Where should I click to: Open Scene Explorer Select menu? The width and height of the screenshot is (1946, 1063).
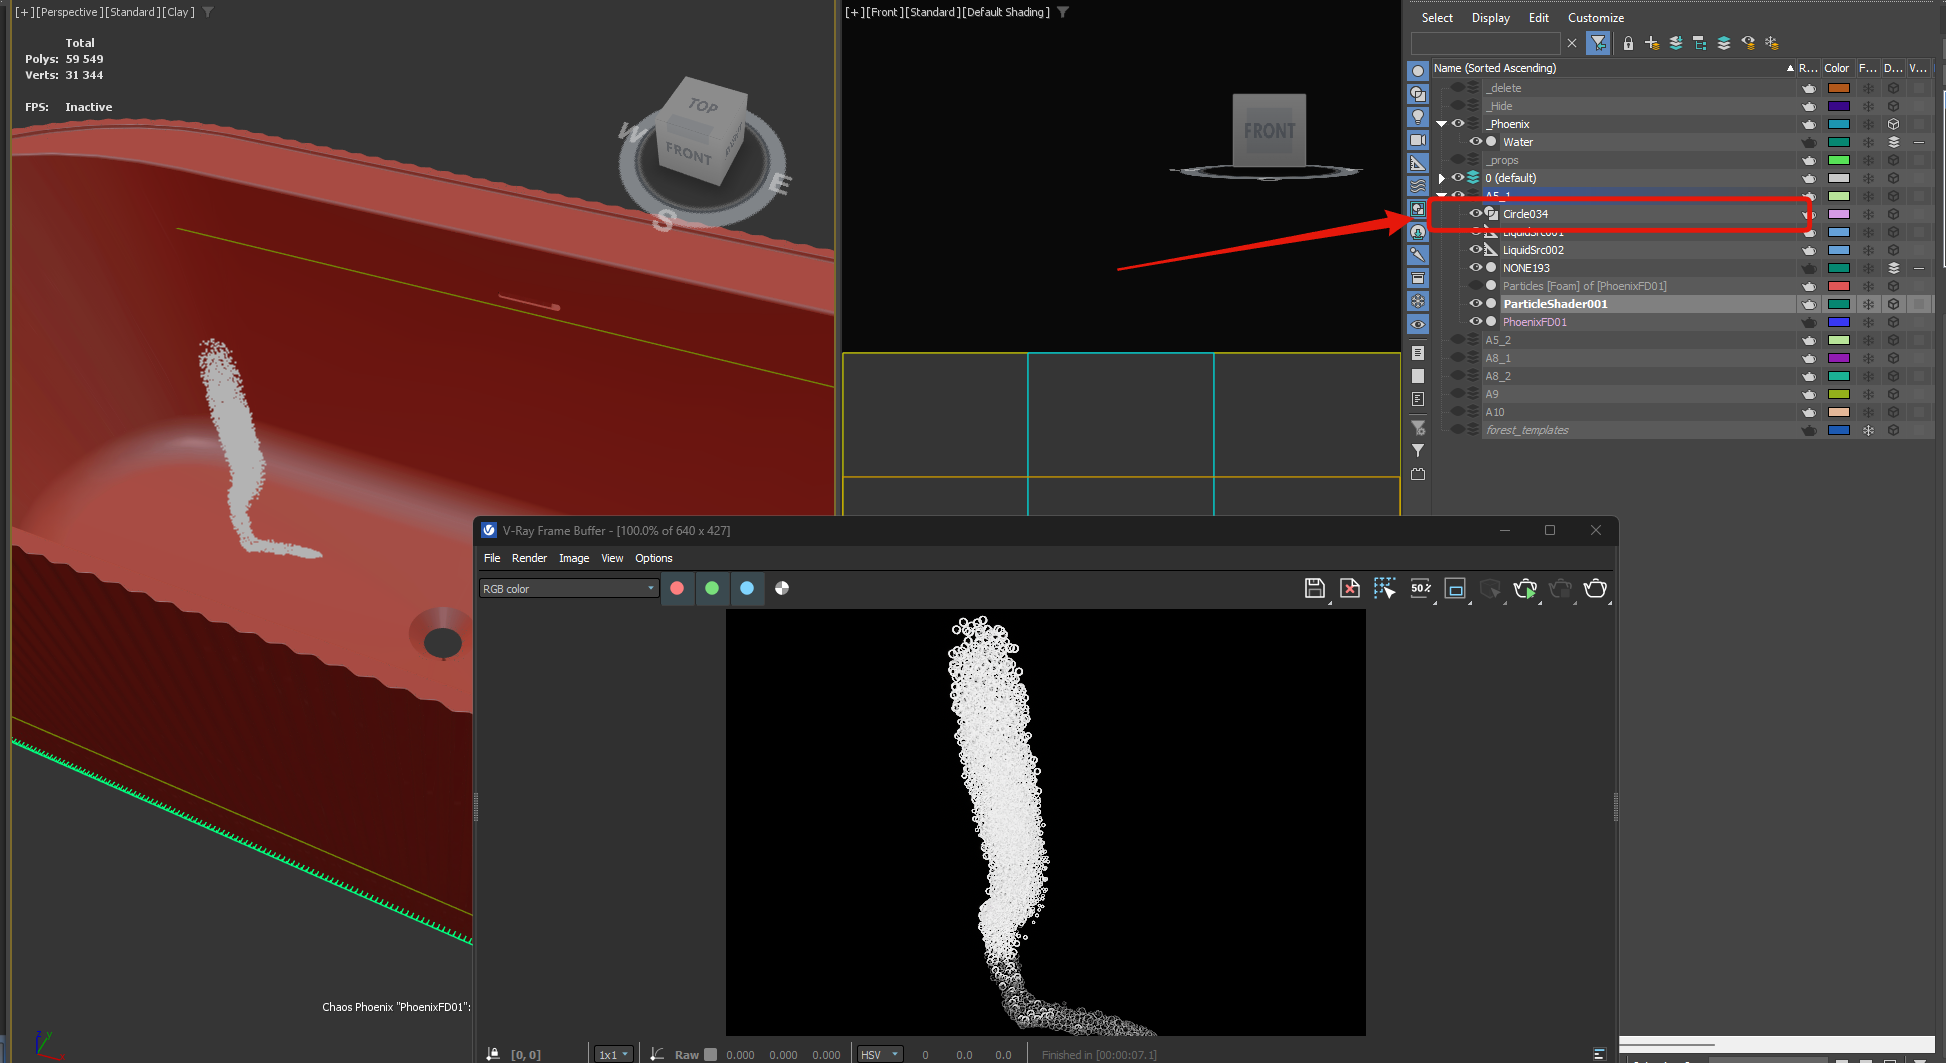click(1437, 18)
